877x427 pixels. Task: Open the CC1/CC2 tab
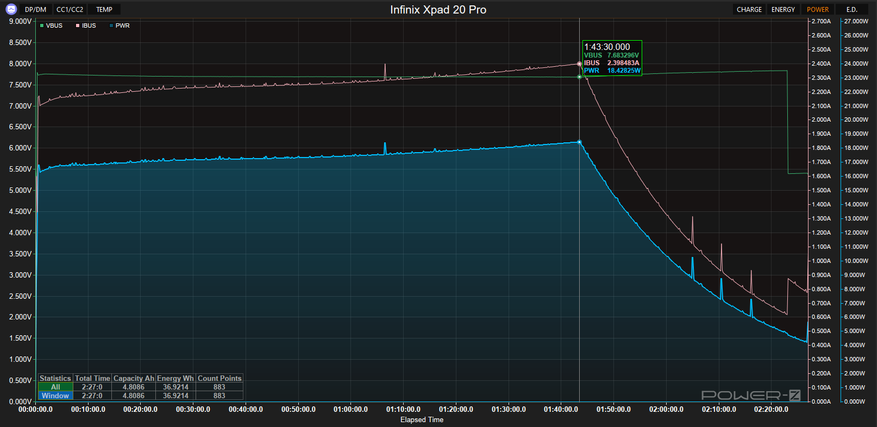[70, 9]
